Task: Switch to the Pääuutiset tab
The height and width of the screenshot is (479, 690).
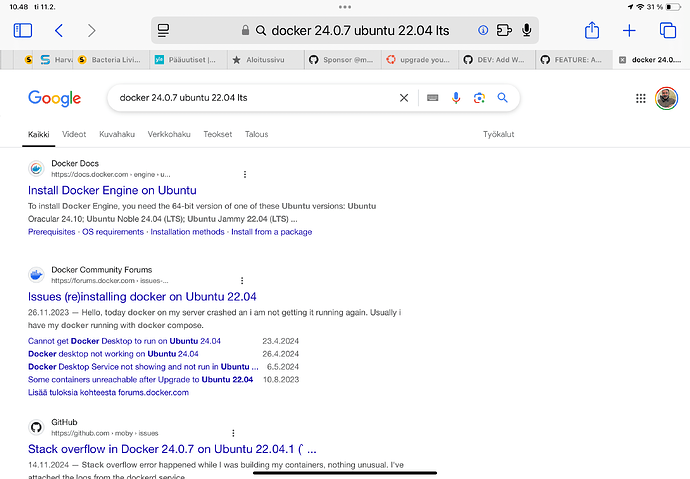Action: [188, 60]
